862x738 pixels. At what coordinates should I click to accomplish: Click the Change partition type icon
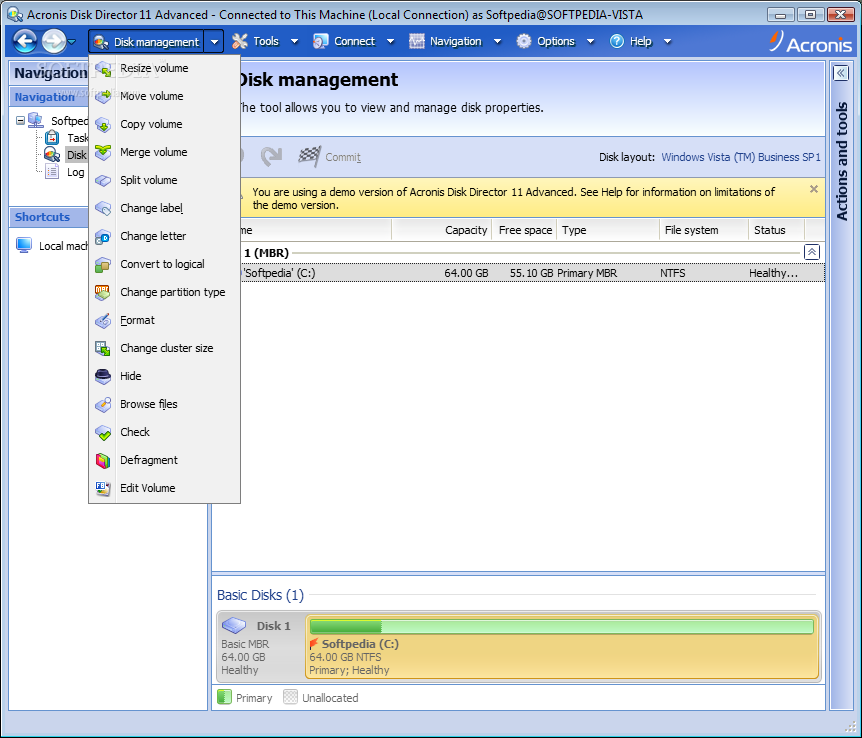coord(103,293)
